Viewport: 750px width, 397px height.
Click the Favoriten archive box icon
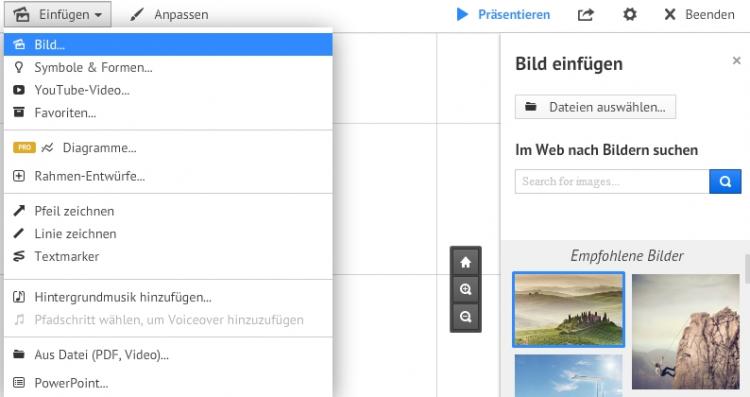click(x=19, y=112)
